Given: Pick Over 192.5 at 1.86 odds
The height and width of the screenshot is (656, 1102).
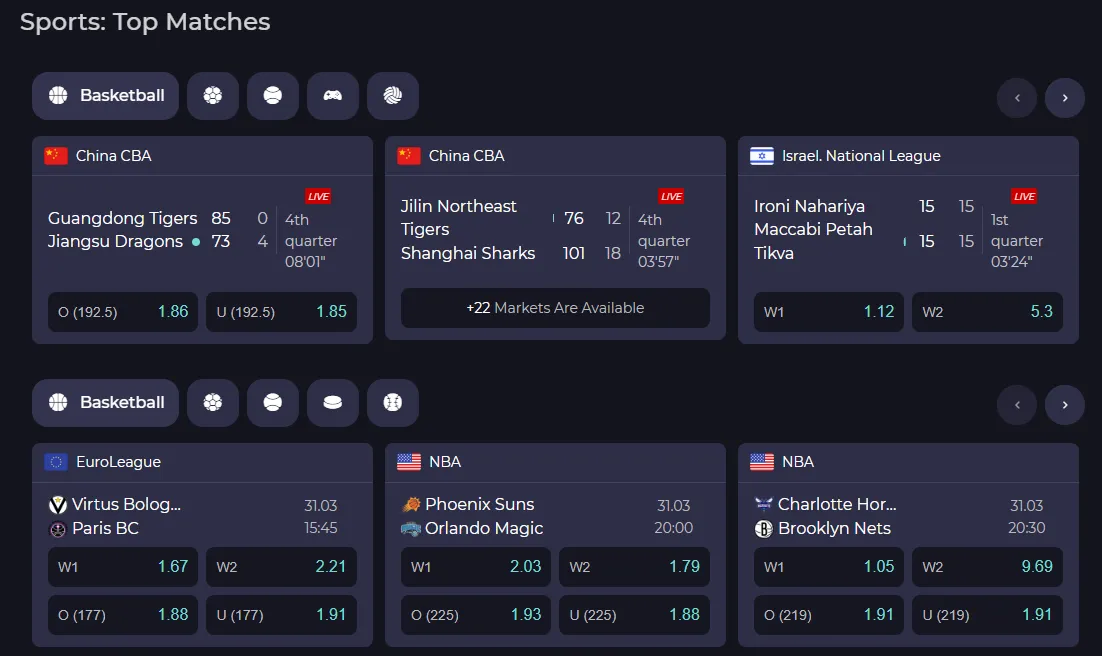Looking at the screenshot, I should pyautogui.click(x=122, y=311).
